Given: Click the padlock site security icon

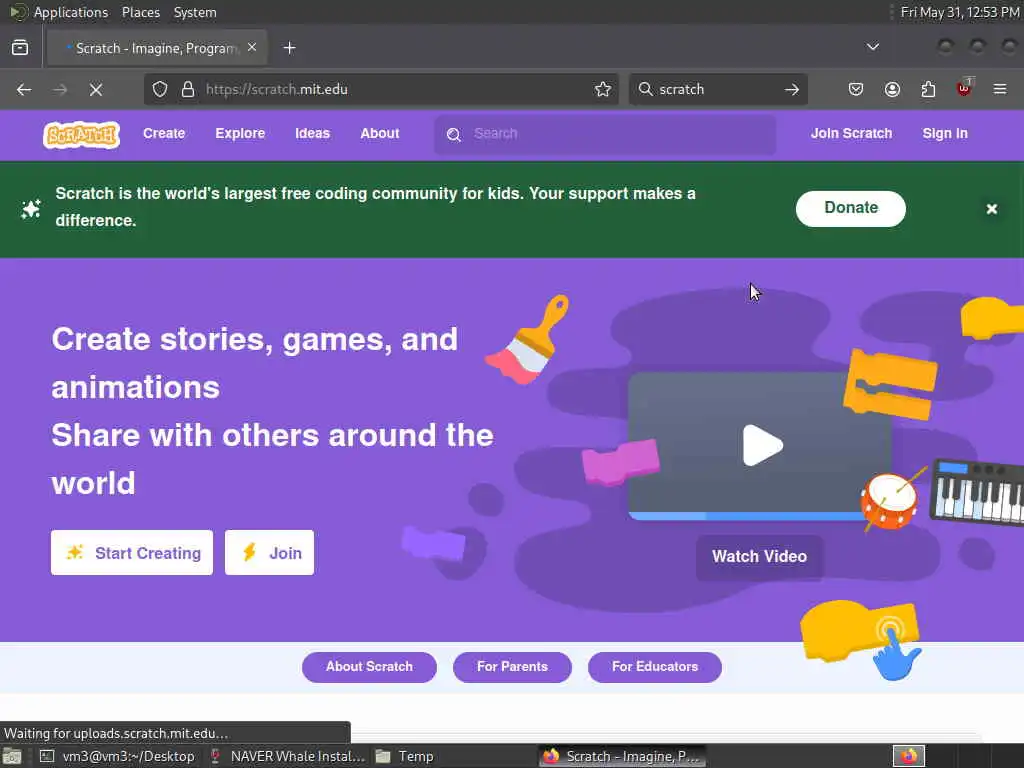Looking at the screenshot, I should coord(187,89).
